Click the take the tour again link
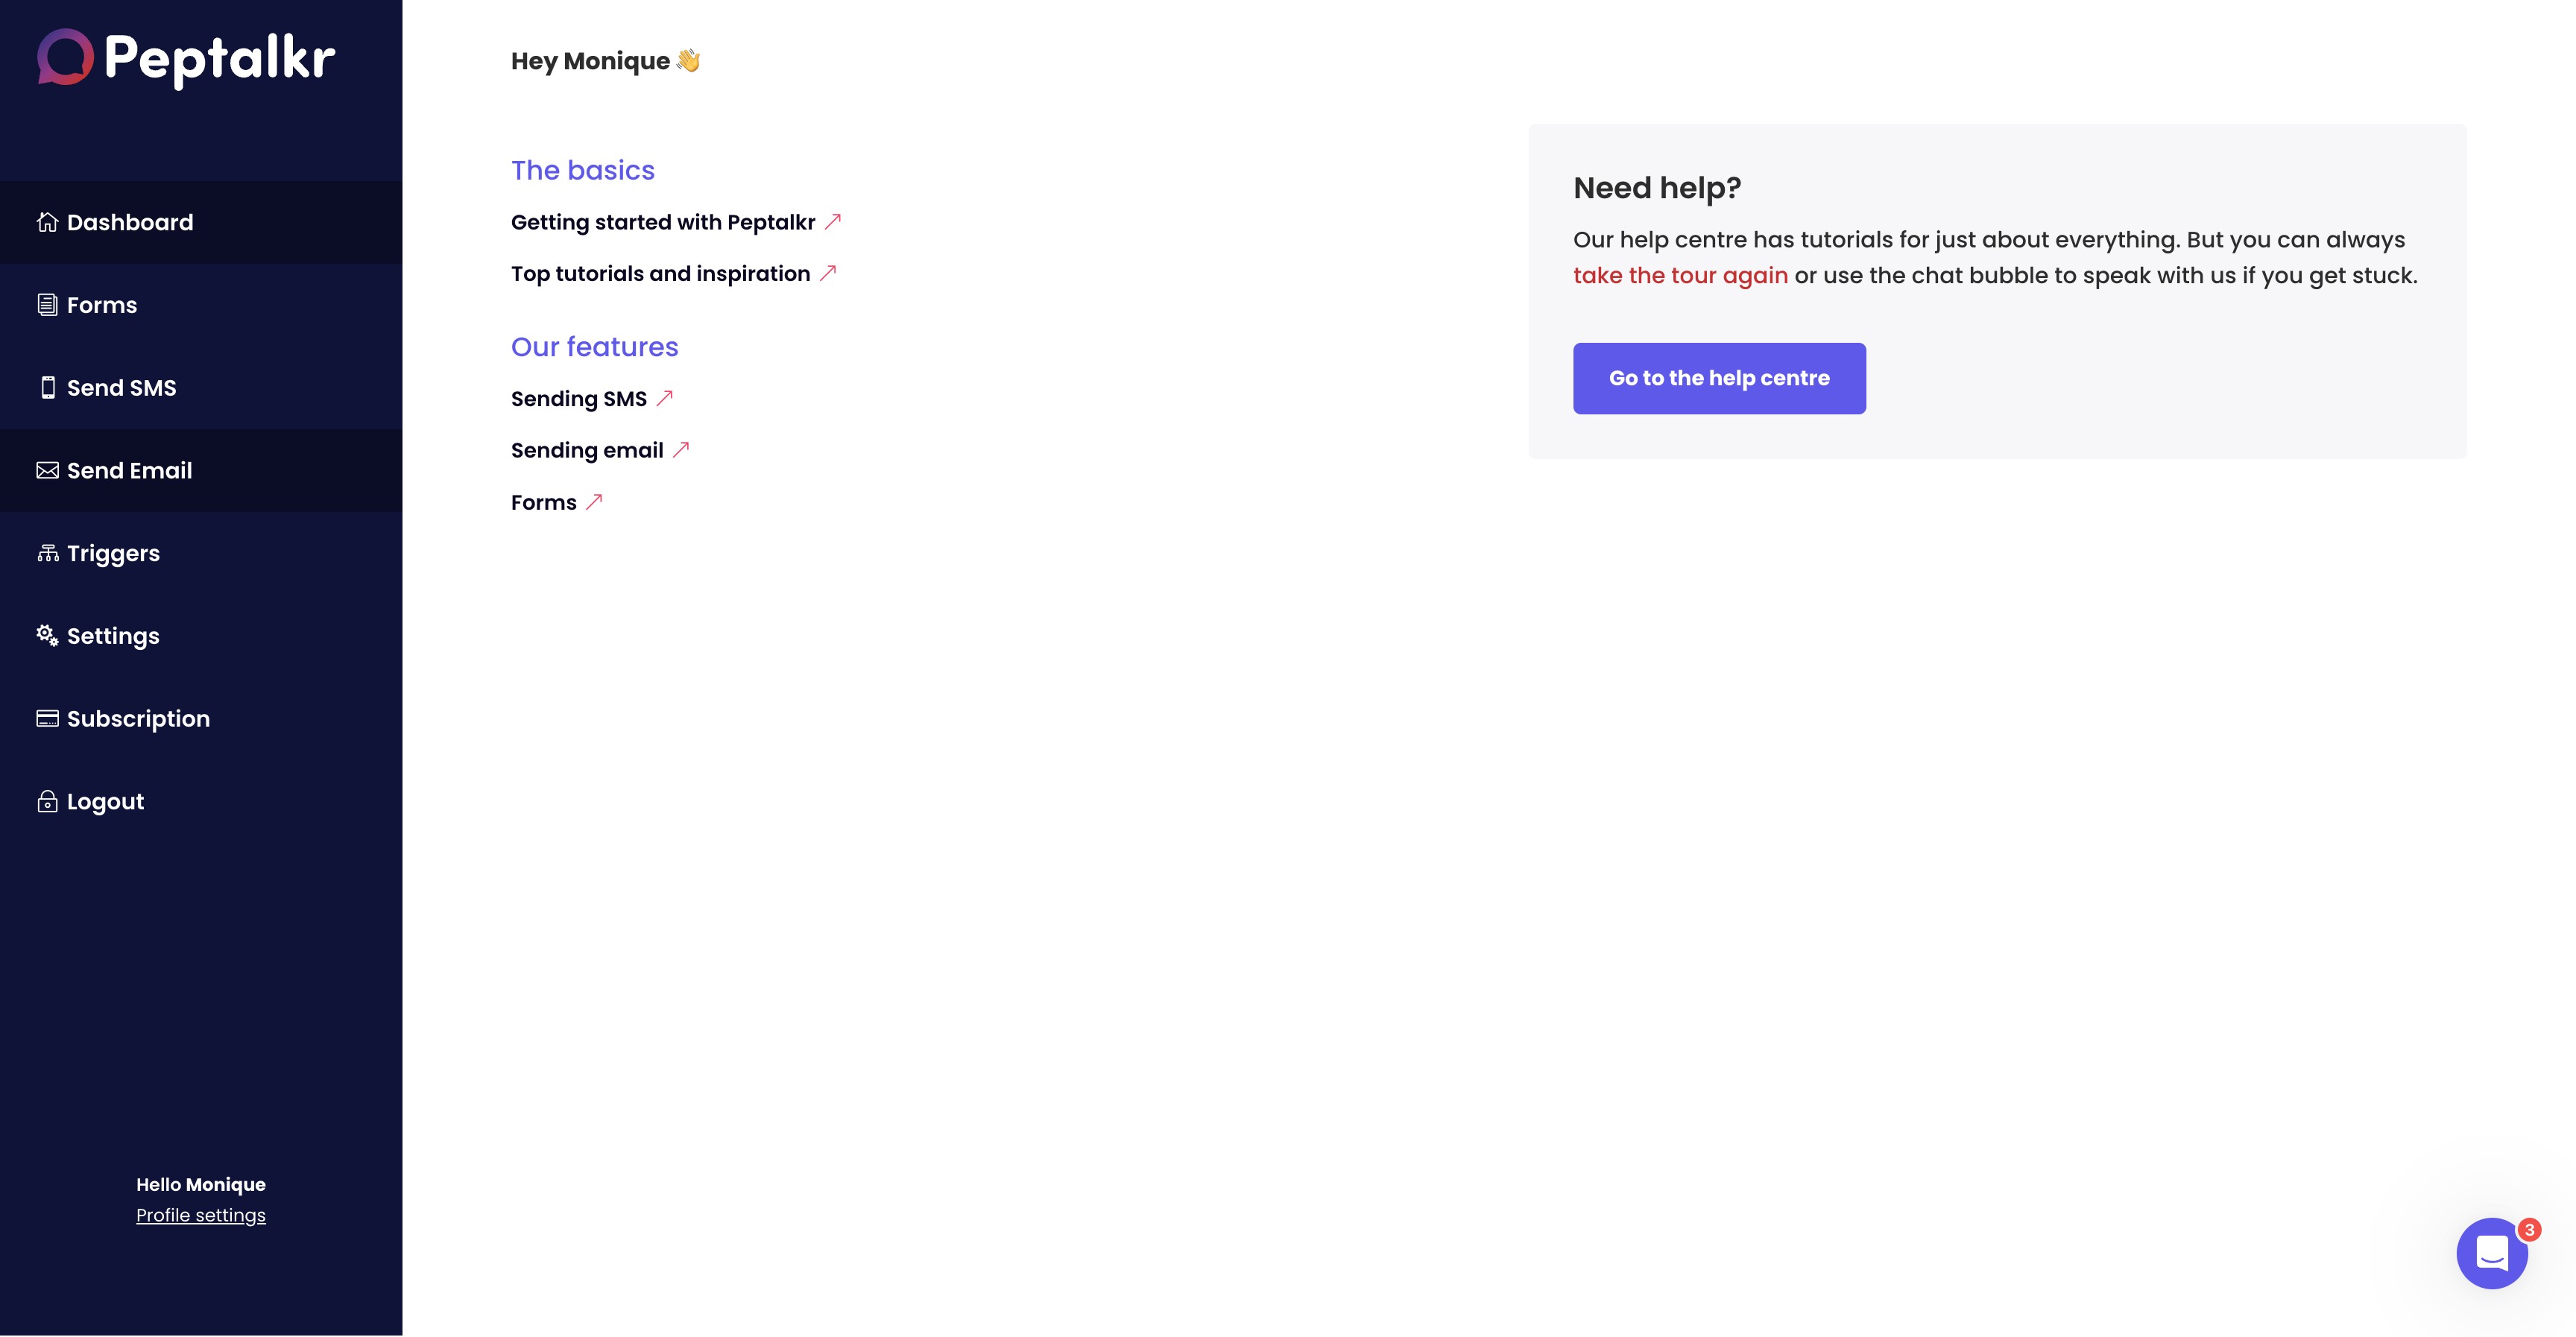This screenshot has width=2576, height=1337. click(1680, 276)
